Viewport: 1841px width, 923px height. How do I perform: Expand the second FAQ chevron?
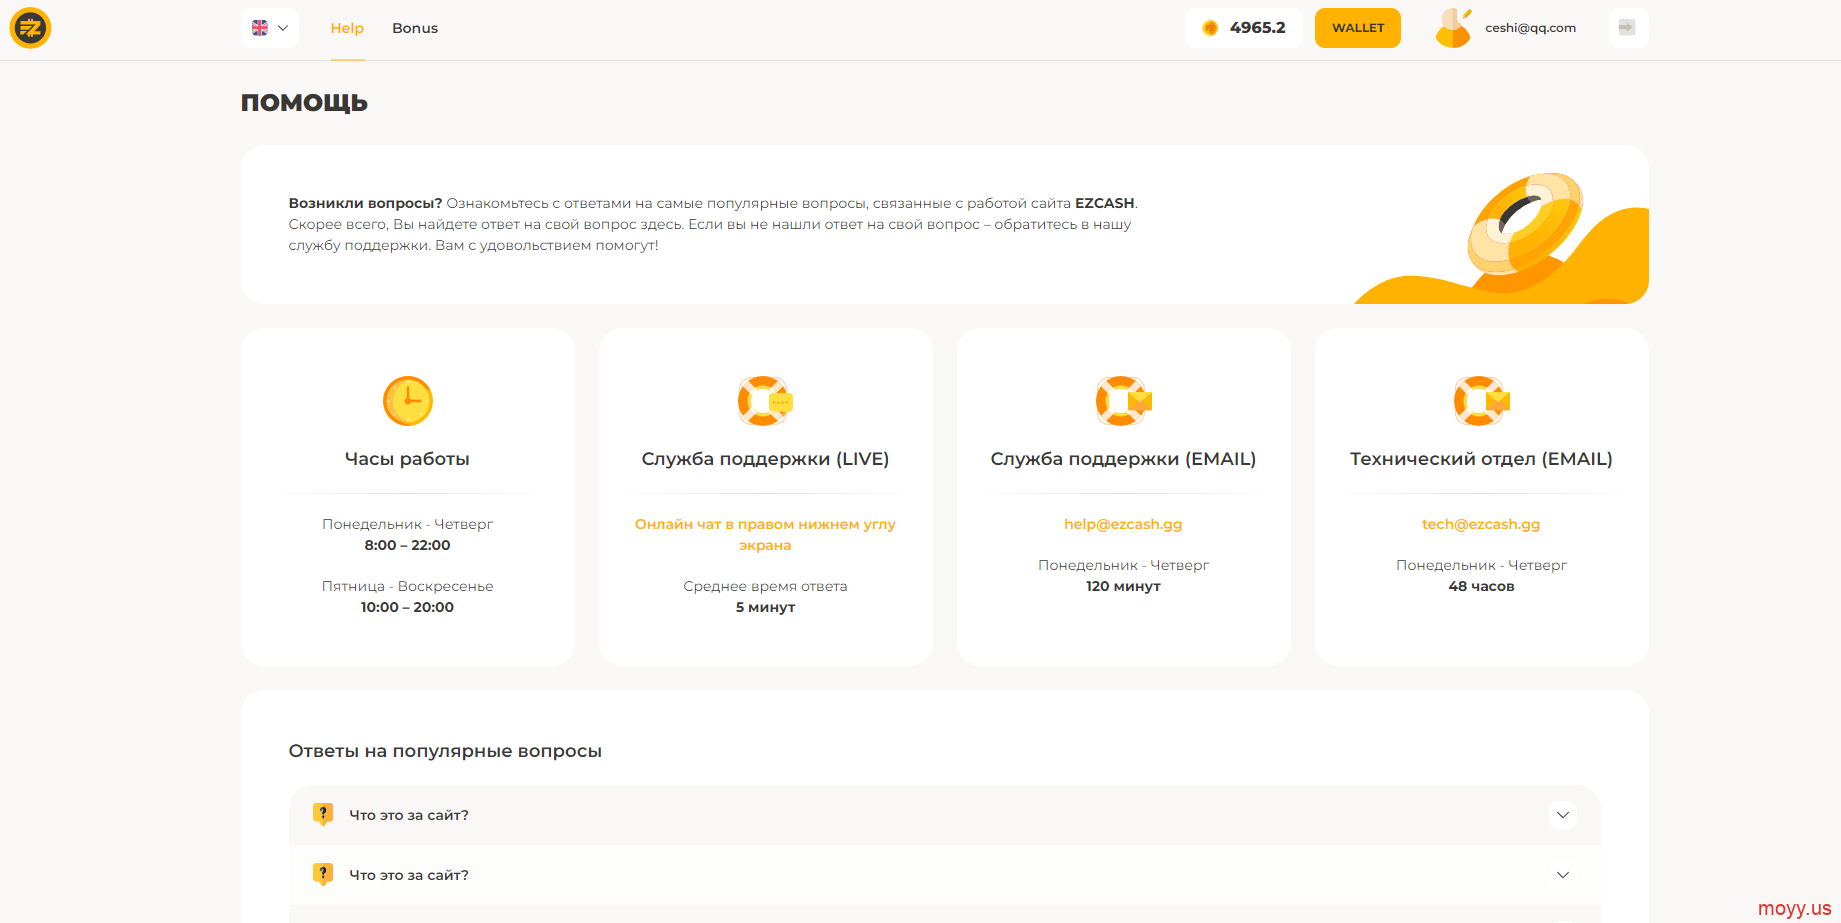(x=1562, y=875)
